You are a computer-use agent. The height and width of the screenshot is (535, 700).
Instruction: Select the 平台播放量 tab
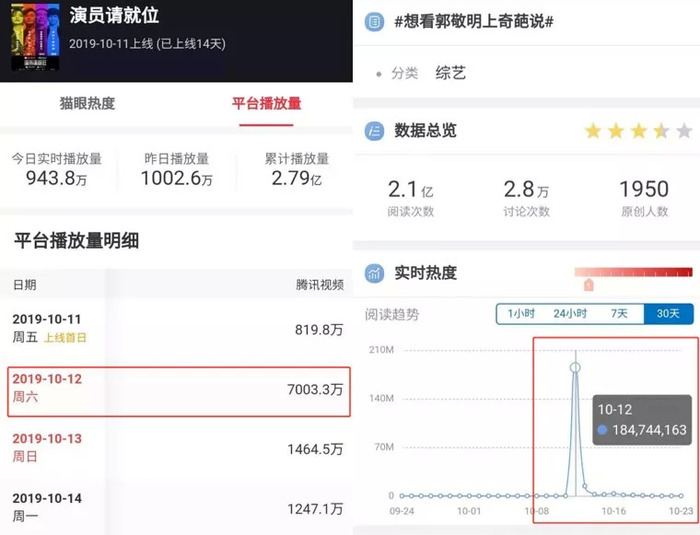tap(267, 104)
